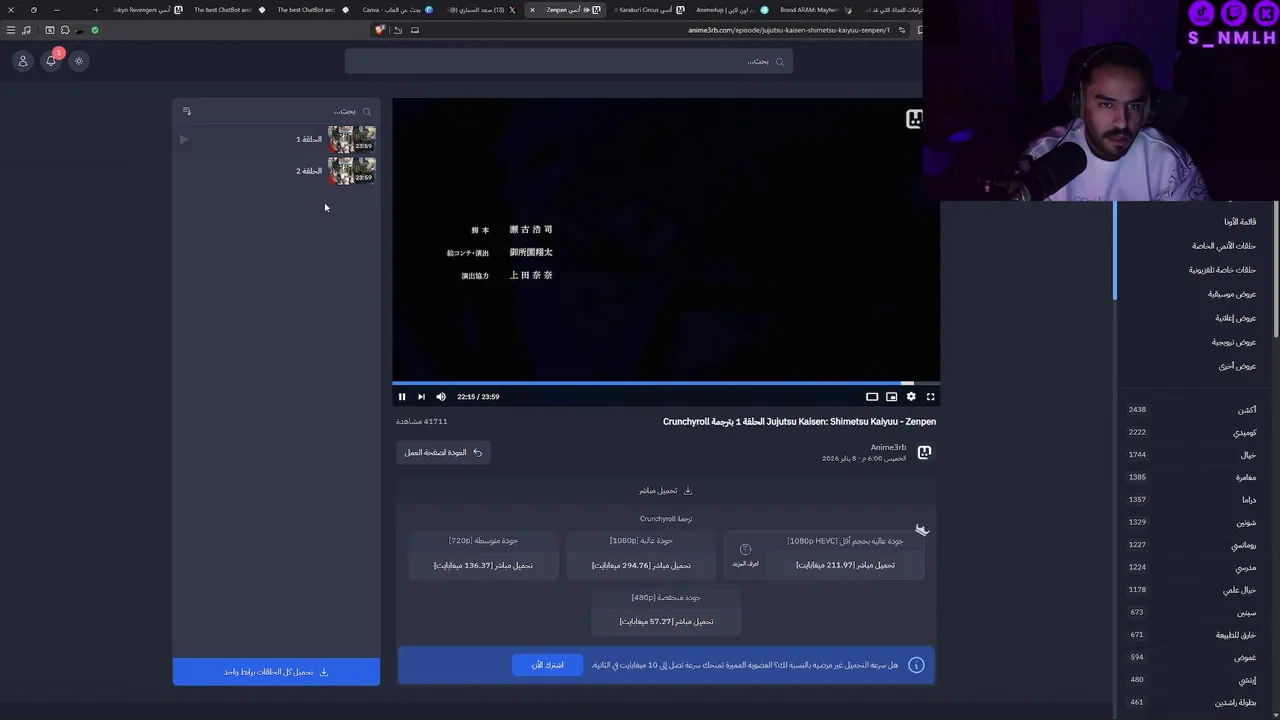Mute the video volume
This screenshot has height=720, width=1280.
(441, 397)
